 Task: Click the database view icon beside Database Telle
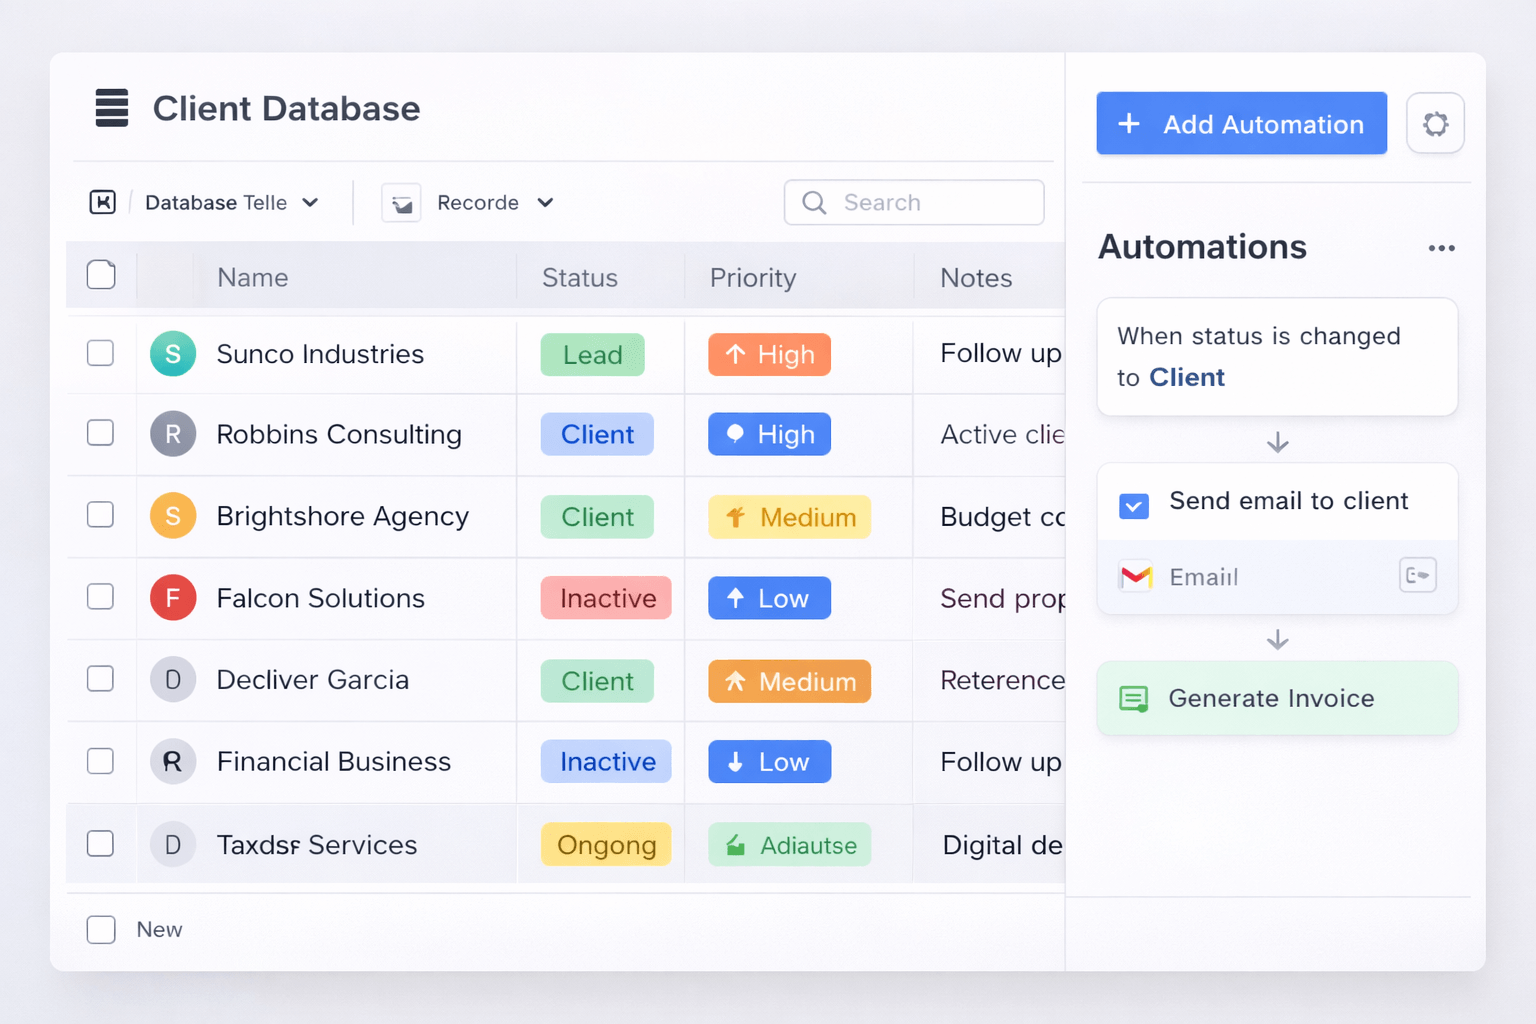tap(103, 202)
